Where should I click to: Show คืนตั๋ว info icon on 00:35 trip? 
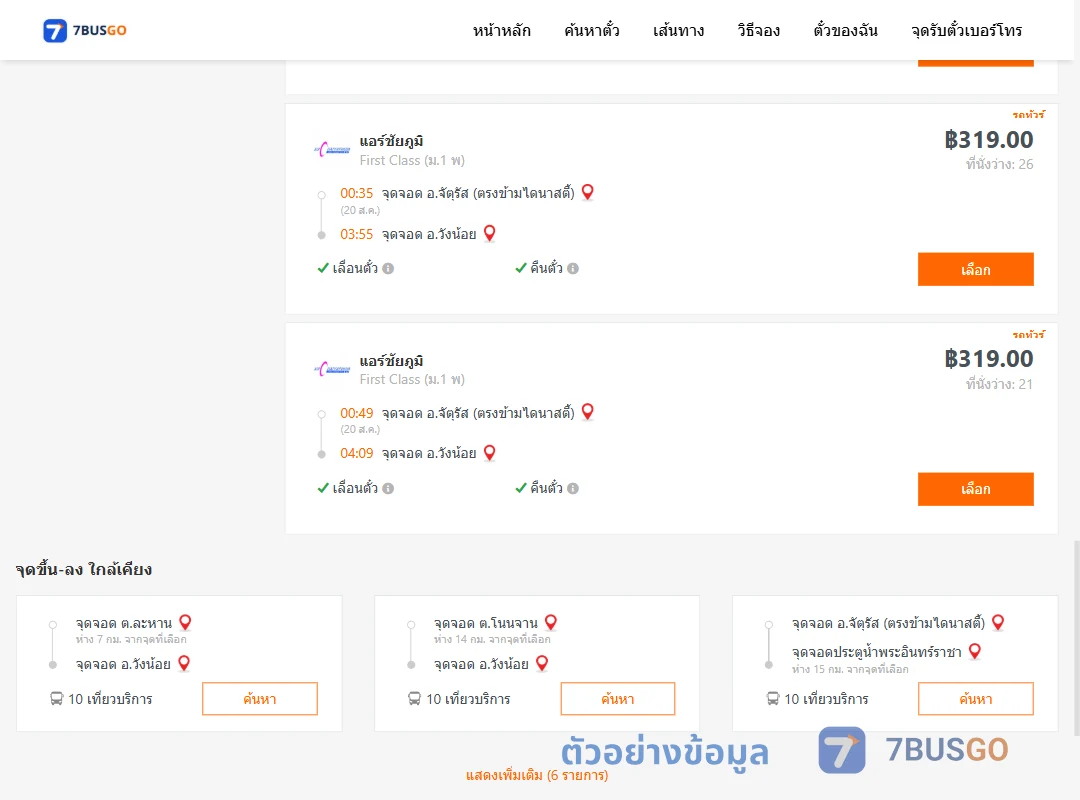tap(573, 269)
